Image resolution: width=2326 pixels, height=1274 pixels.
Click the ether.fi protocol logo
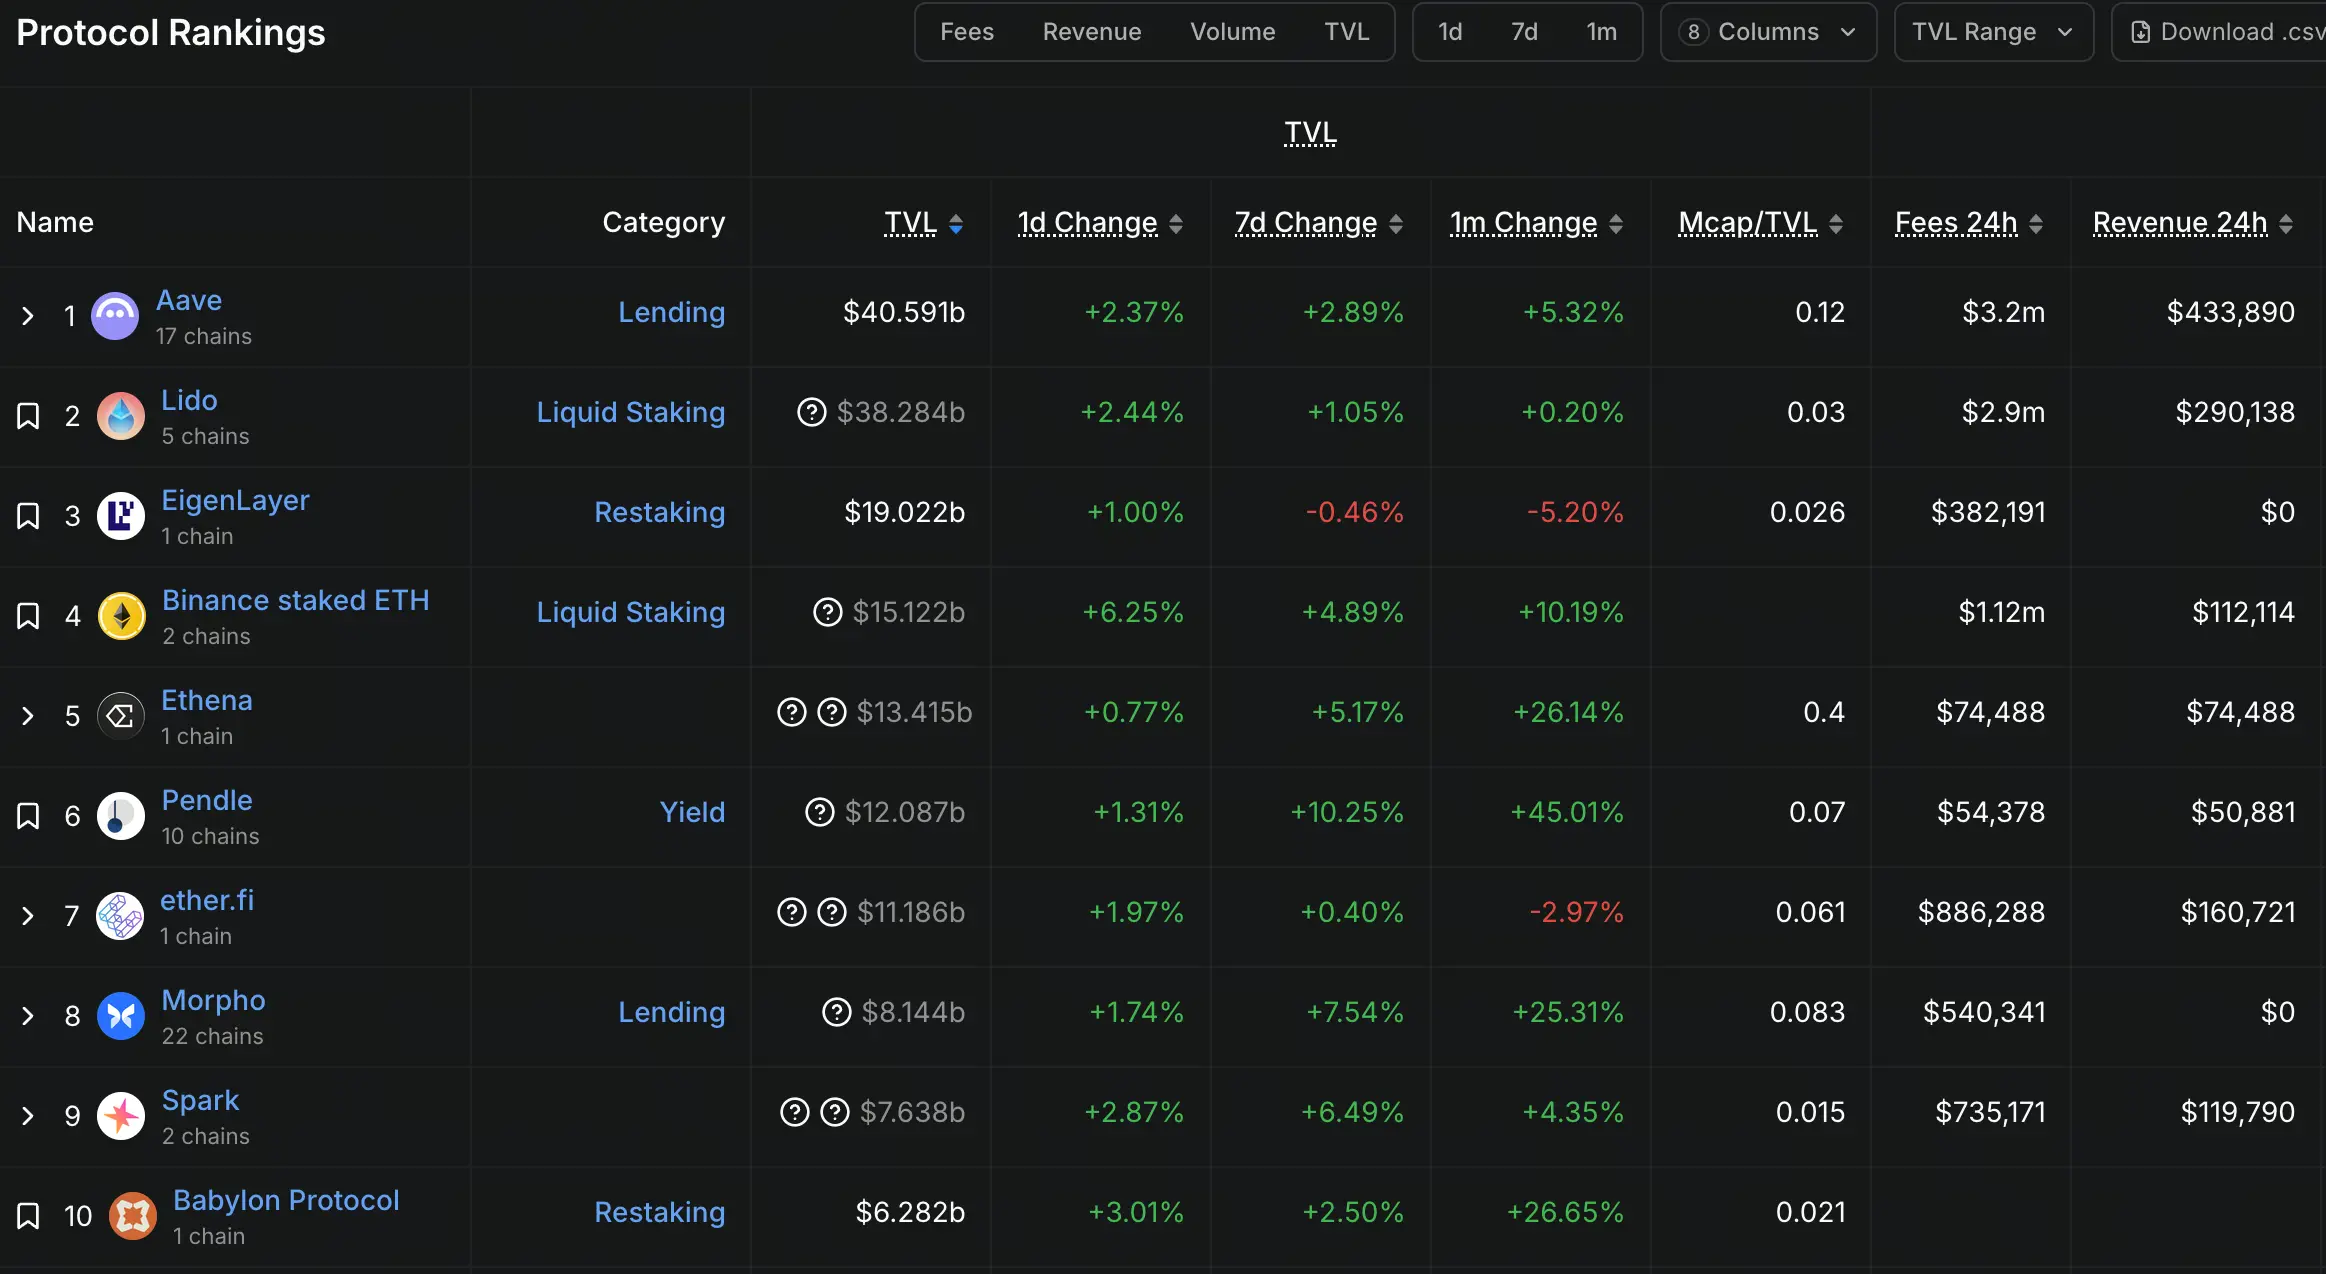tap(120, 916)
